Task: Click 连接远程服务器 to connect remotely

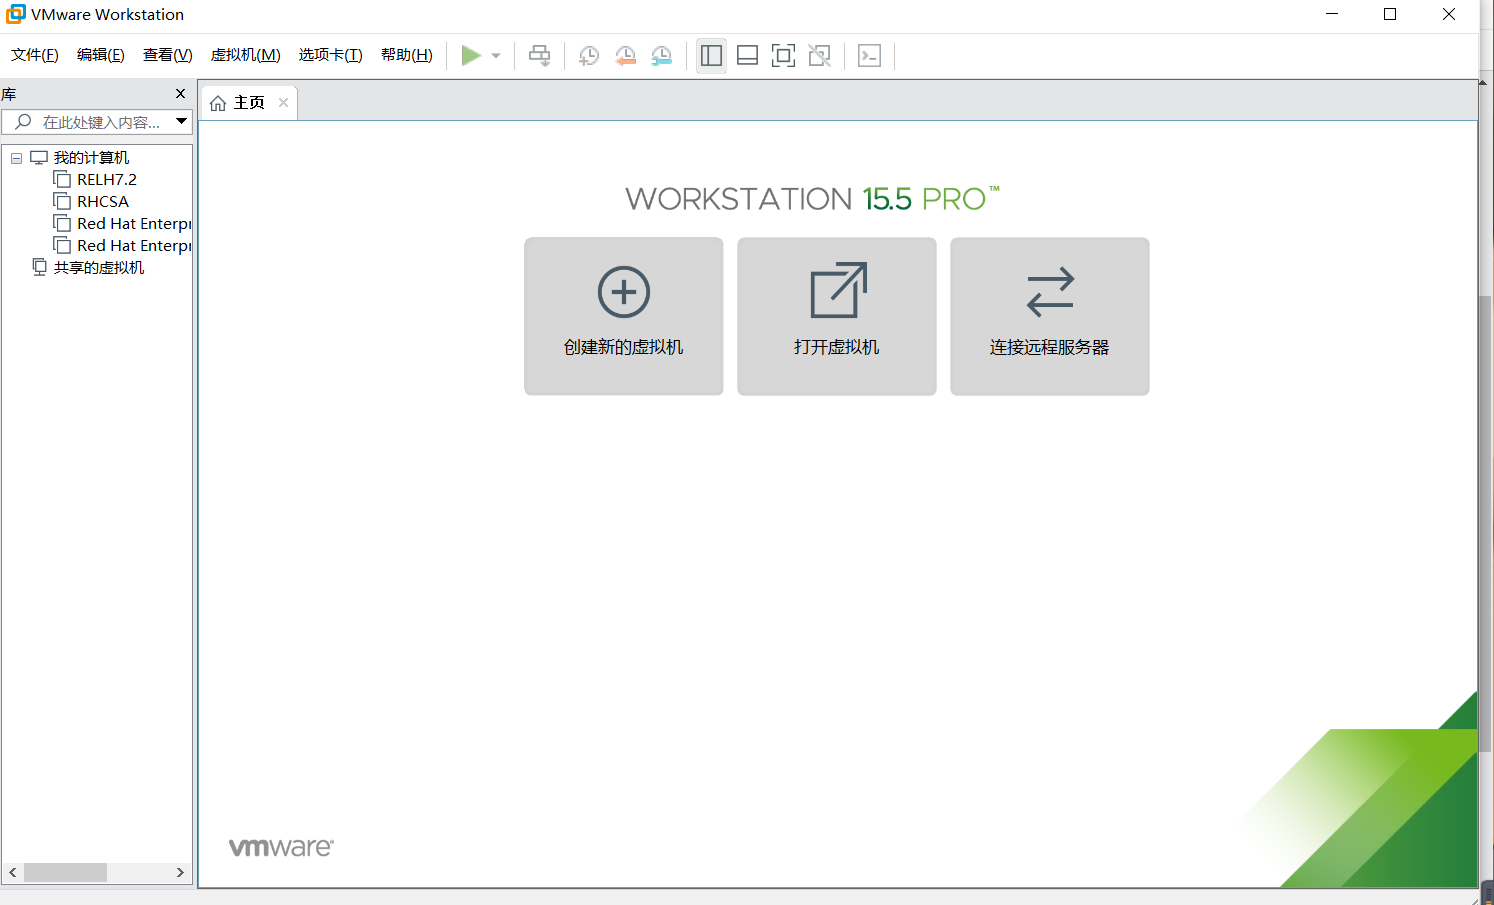Action: click(1049, 316)
